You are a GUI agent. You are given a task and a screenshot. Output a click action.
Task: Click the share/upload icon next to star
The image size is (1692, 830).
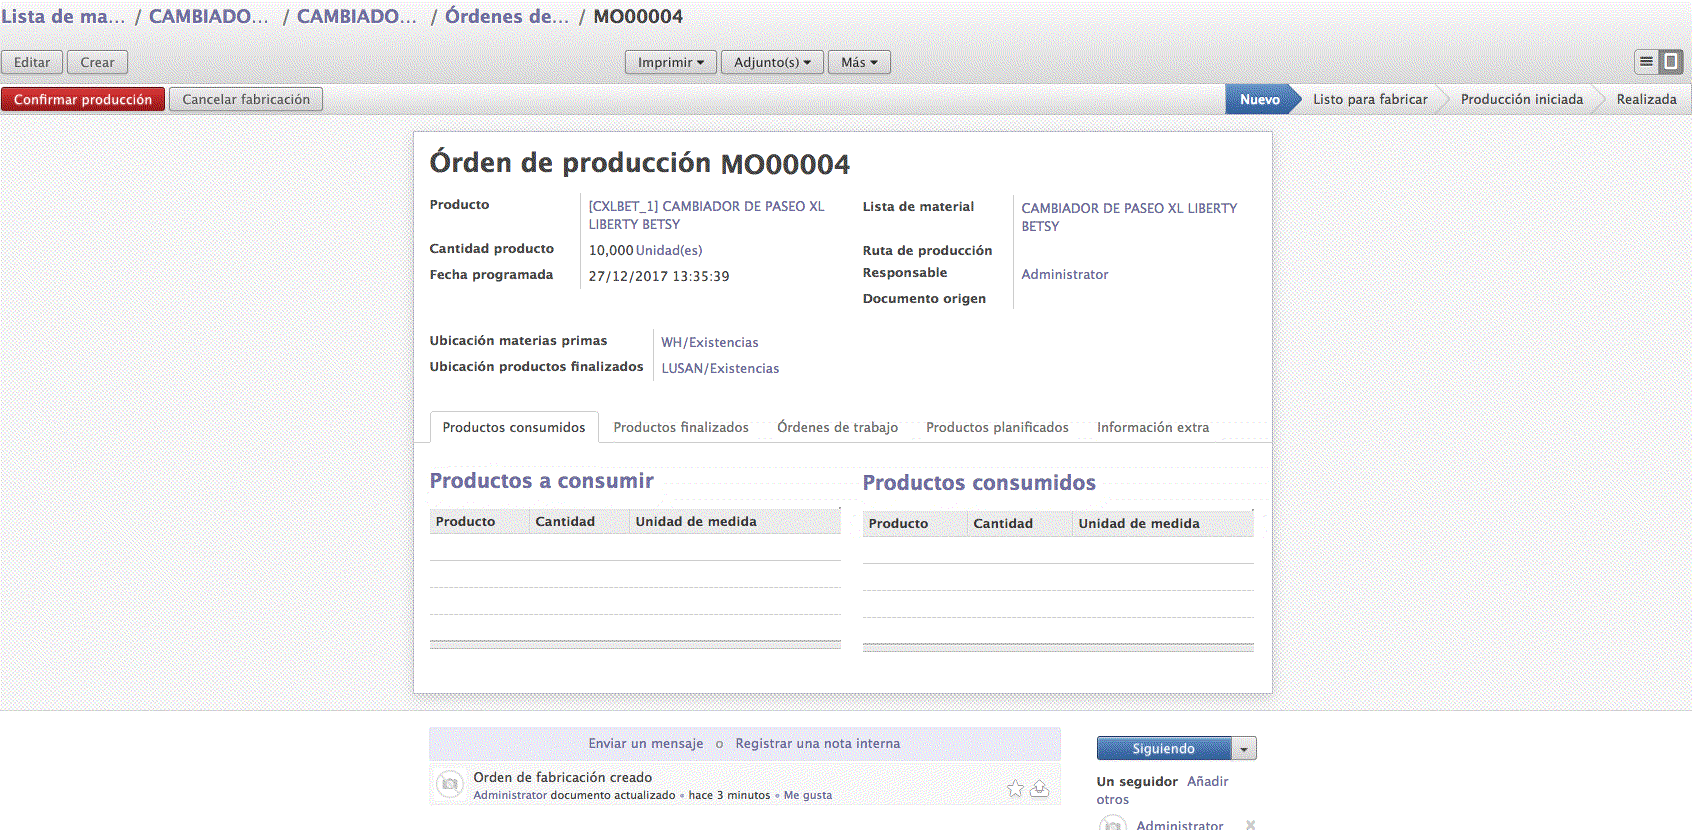pyautogui.click(x=1040, y=789)
